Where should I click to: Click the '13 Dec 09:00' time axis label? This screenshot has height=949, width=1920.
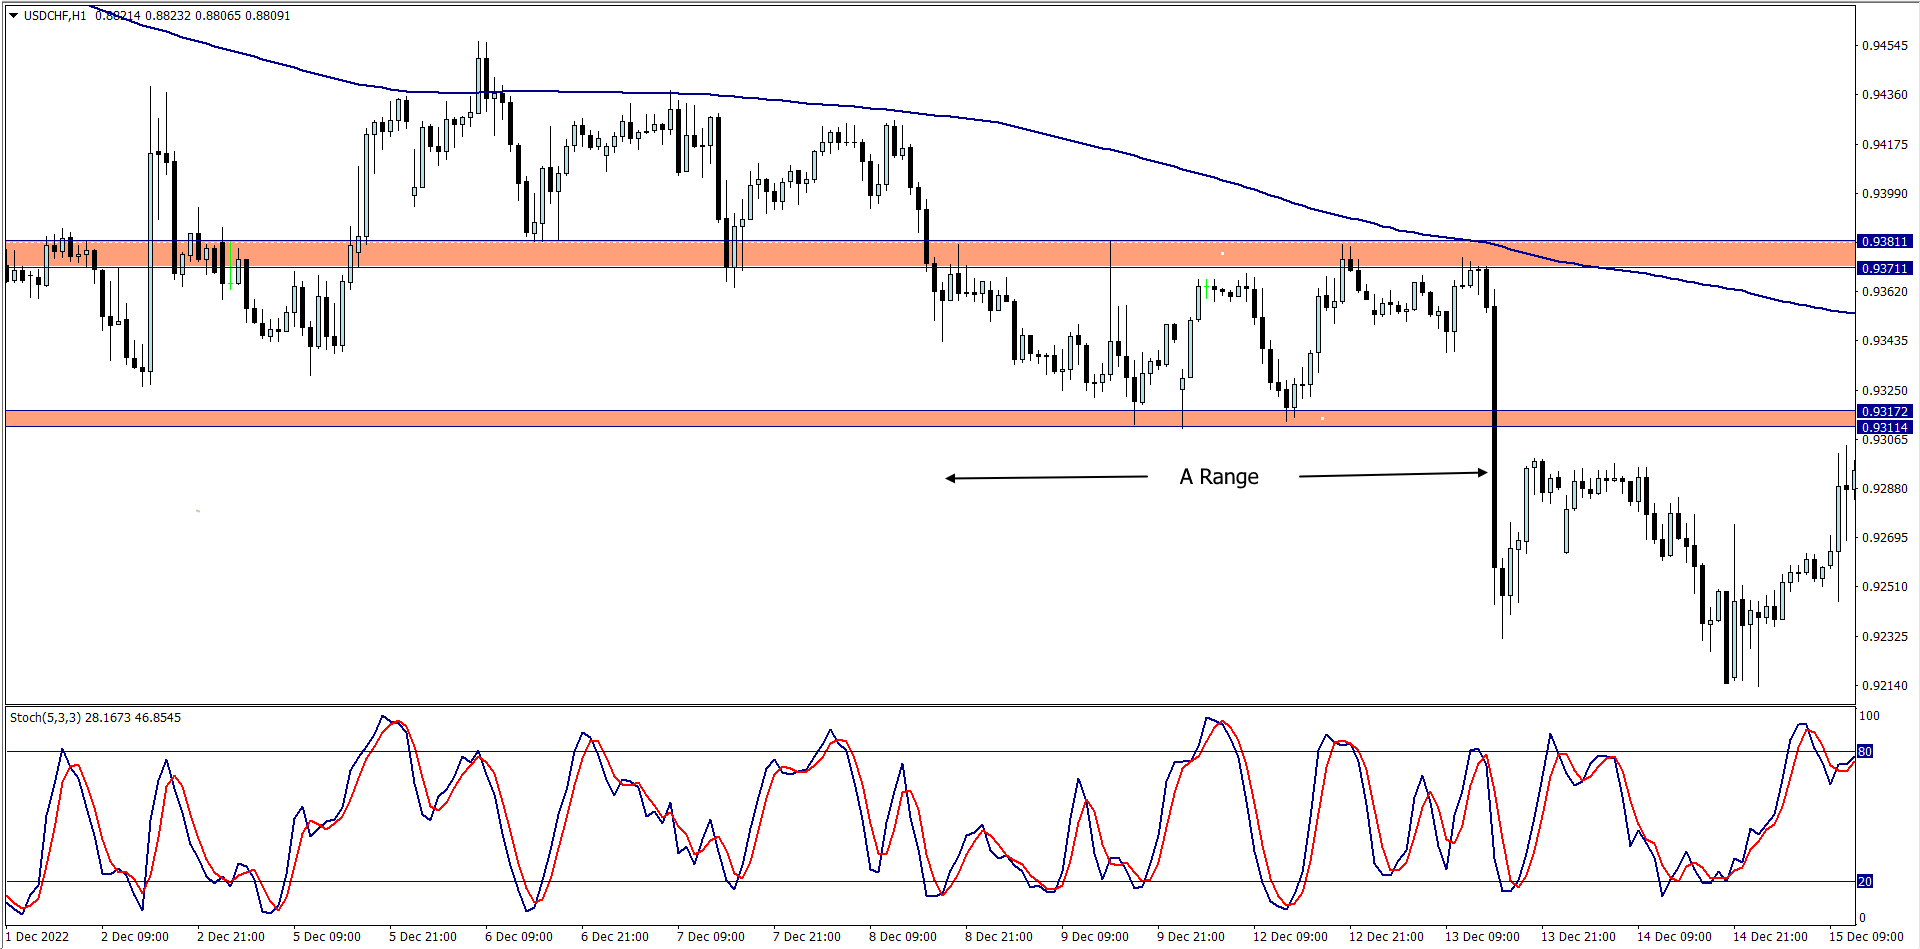pyautogui.click(x=1483, y=937)
